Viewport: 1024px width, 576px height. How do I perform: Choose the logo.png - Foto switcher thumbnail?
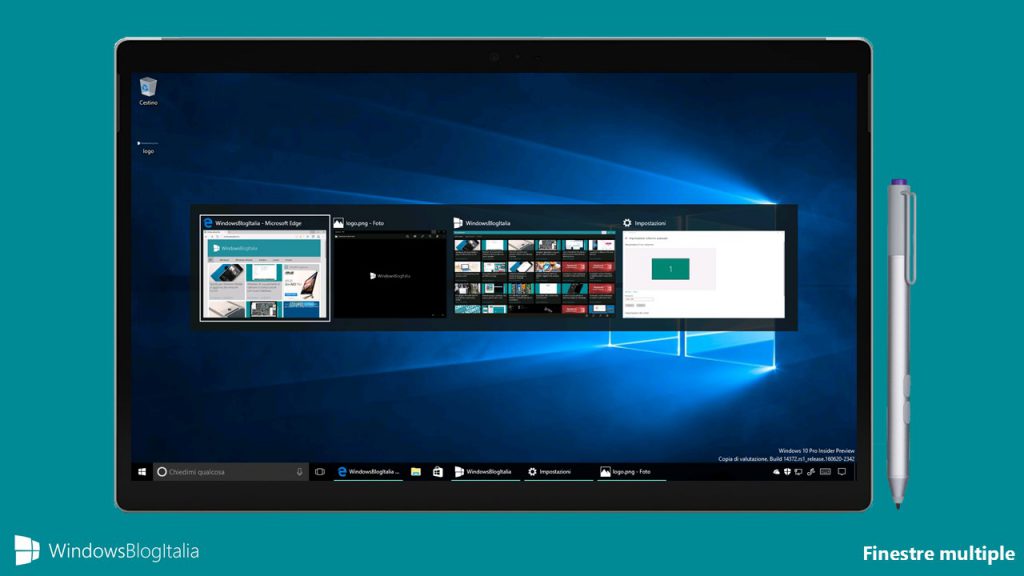tap(390, 268)
